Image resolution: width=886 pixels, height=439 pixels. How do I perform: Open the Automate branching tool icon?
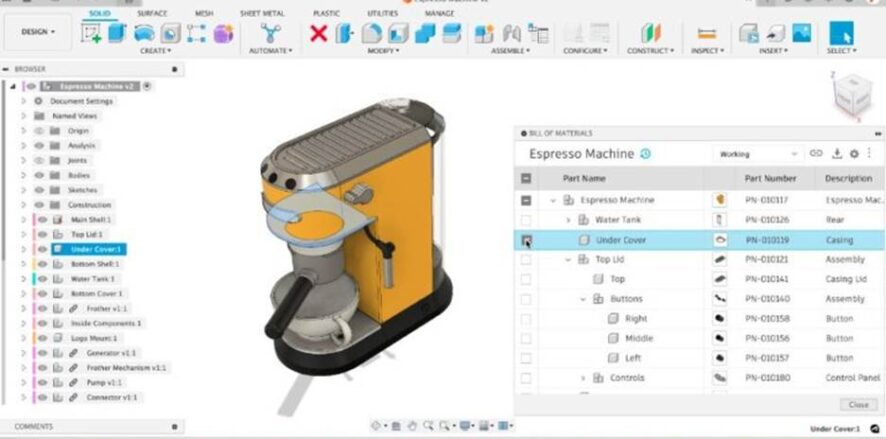(x=271, y=33)
